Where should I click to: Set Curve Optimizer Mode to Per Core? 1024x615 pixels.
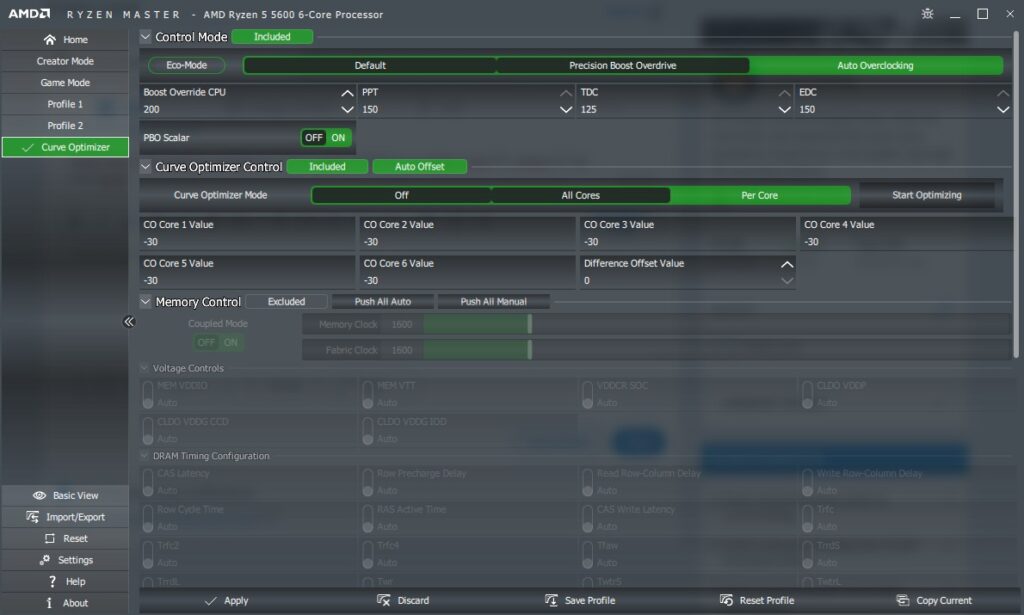(760, 195)
